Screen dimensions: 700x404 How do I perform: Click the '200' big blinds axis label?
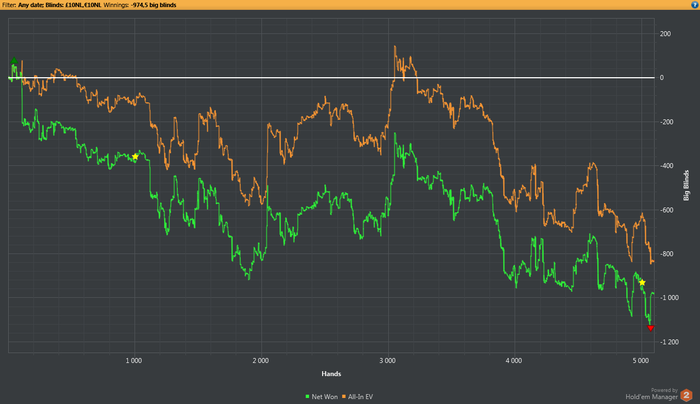pos(665,34)
